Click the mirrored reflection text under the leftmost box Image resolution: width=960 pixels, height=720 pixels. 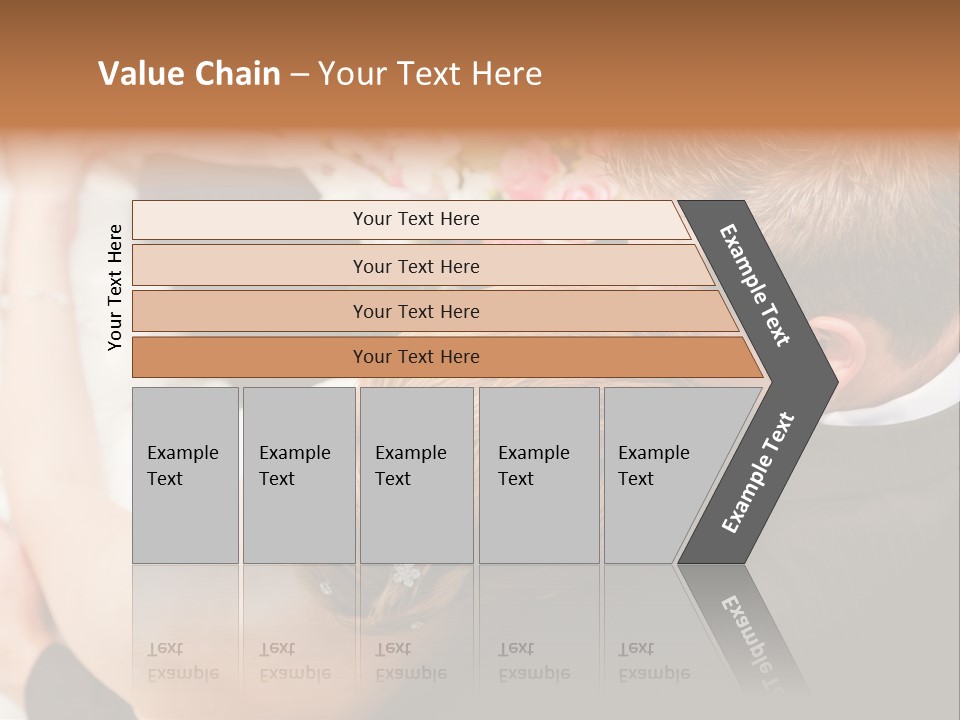point(183,661)
